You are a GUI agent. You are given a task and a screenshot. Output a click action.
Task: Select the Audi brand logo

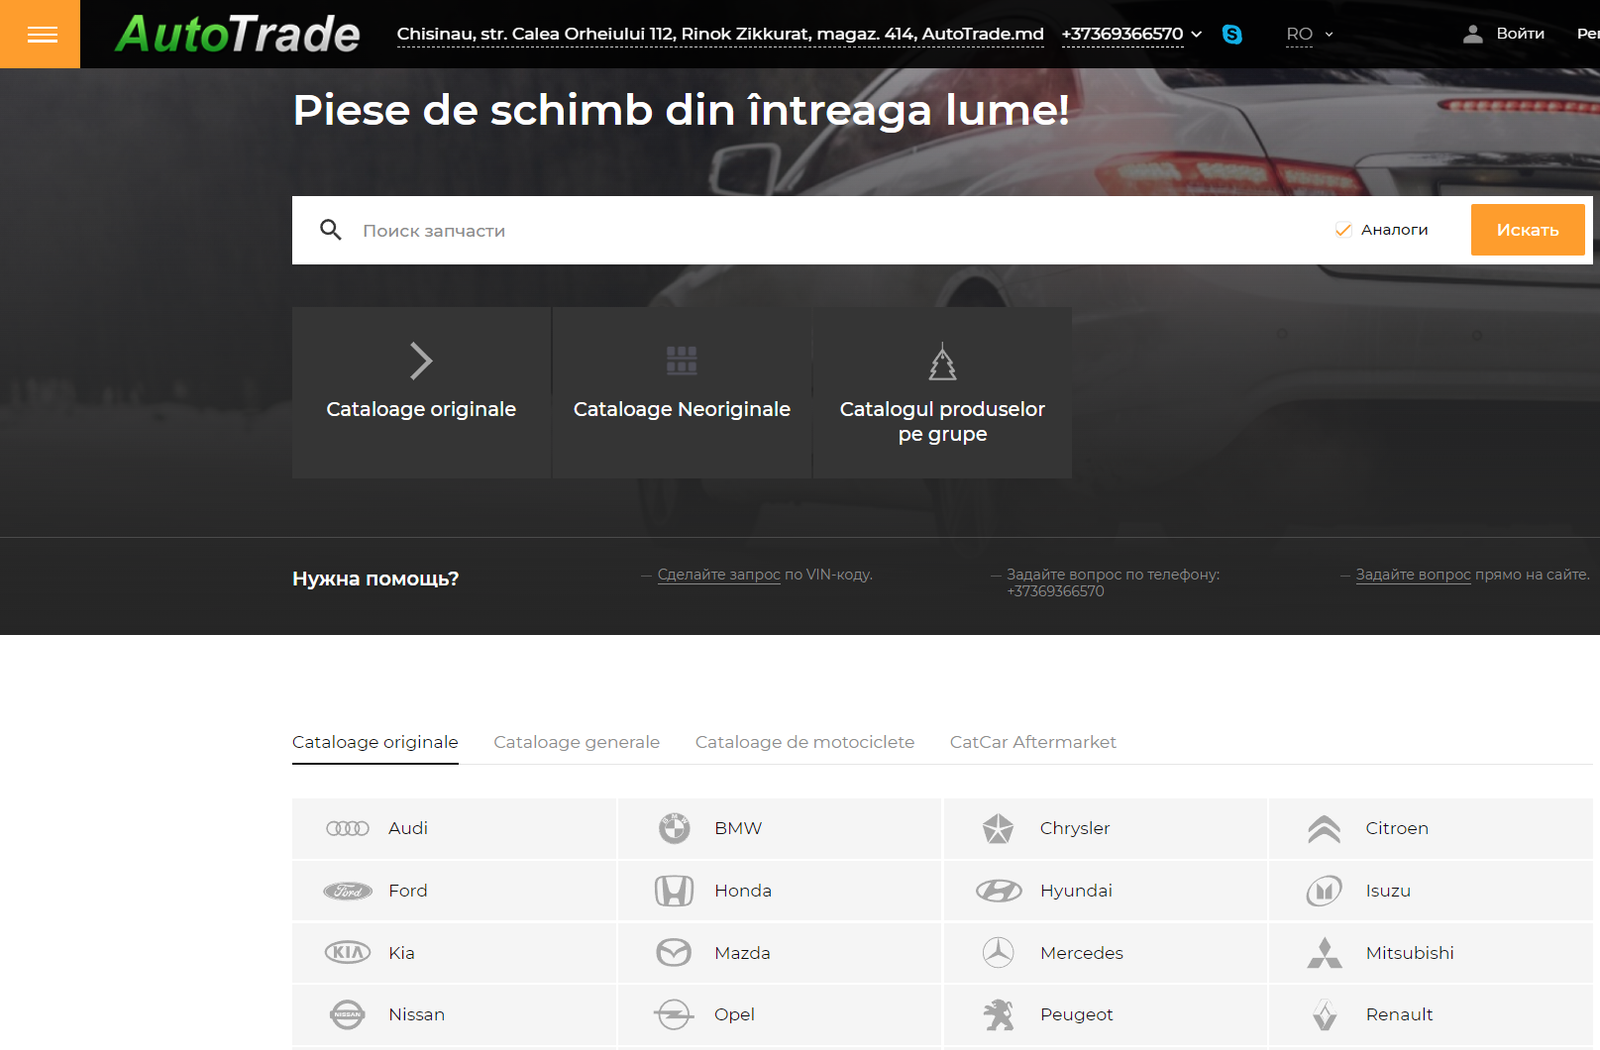(x=348, y=828)
